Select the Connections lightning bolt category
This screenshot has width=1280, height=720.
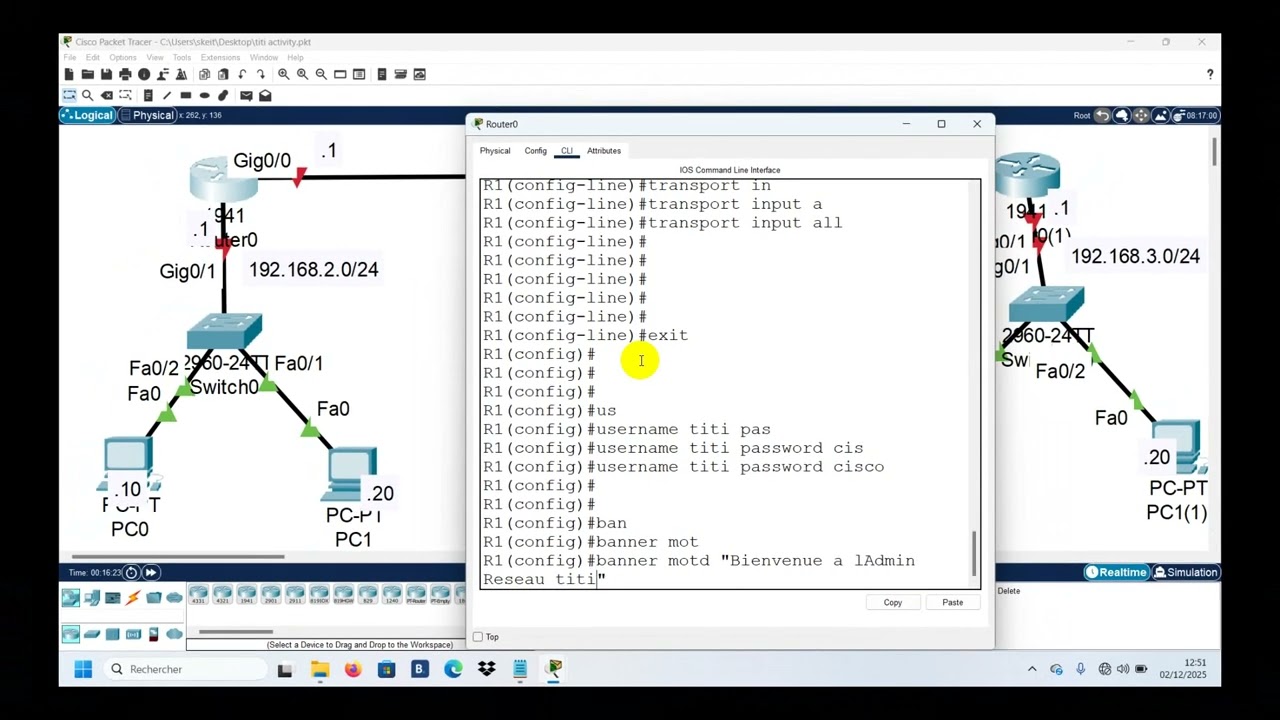(133, 598)
